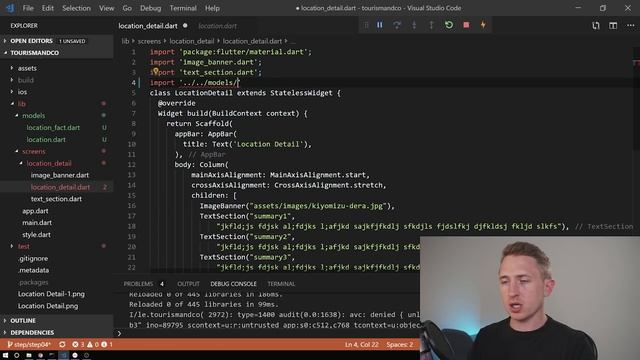Open the View menu
This screenshot has height=360, width=640.
(x=107, y=8)
